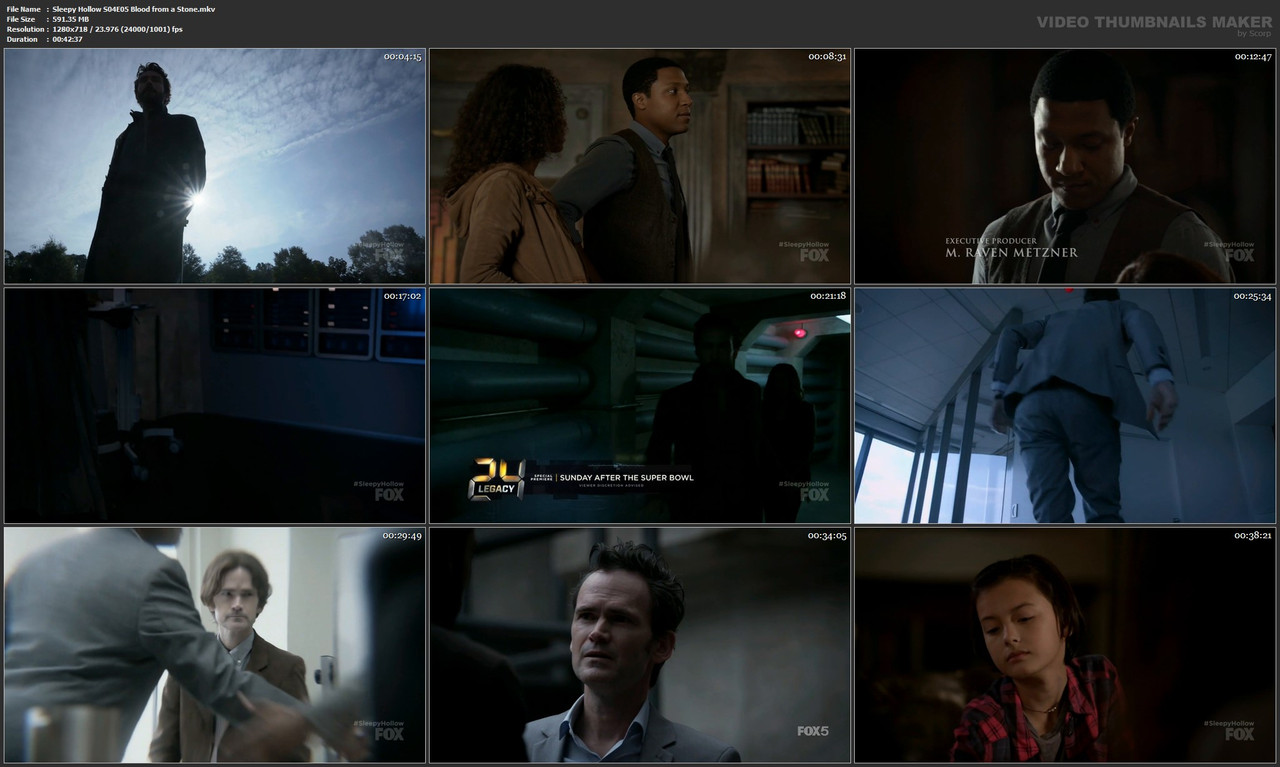1280x767 pixels.
Task: Click the FOX logo in the 00:12:47 thumbnail
Action: (1239, 255)
